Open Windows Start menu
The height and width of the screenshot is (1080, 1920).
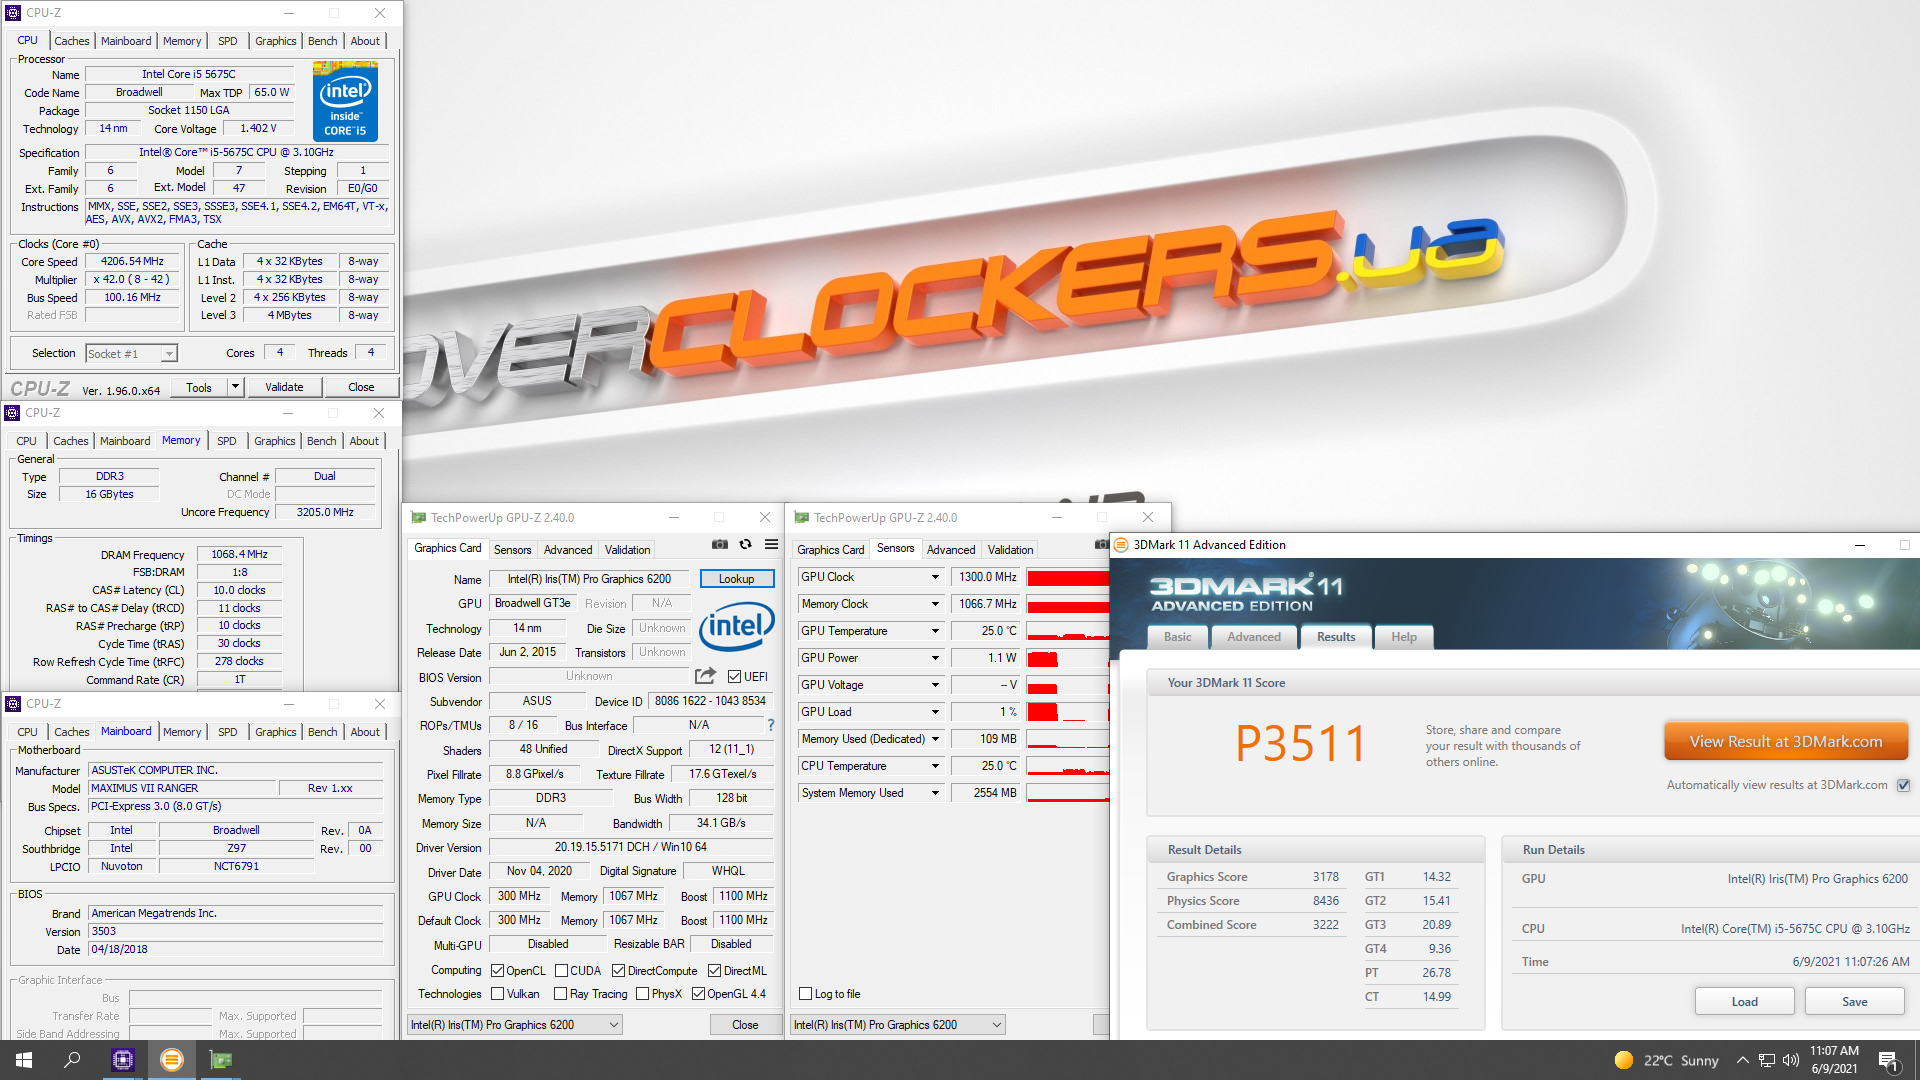(24, 1060)
